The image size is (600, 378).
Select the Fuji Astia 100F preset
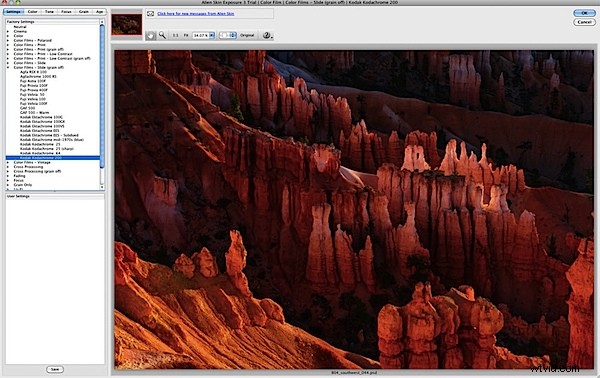(33, 81)
